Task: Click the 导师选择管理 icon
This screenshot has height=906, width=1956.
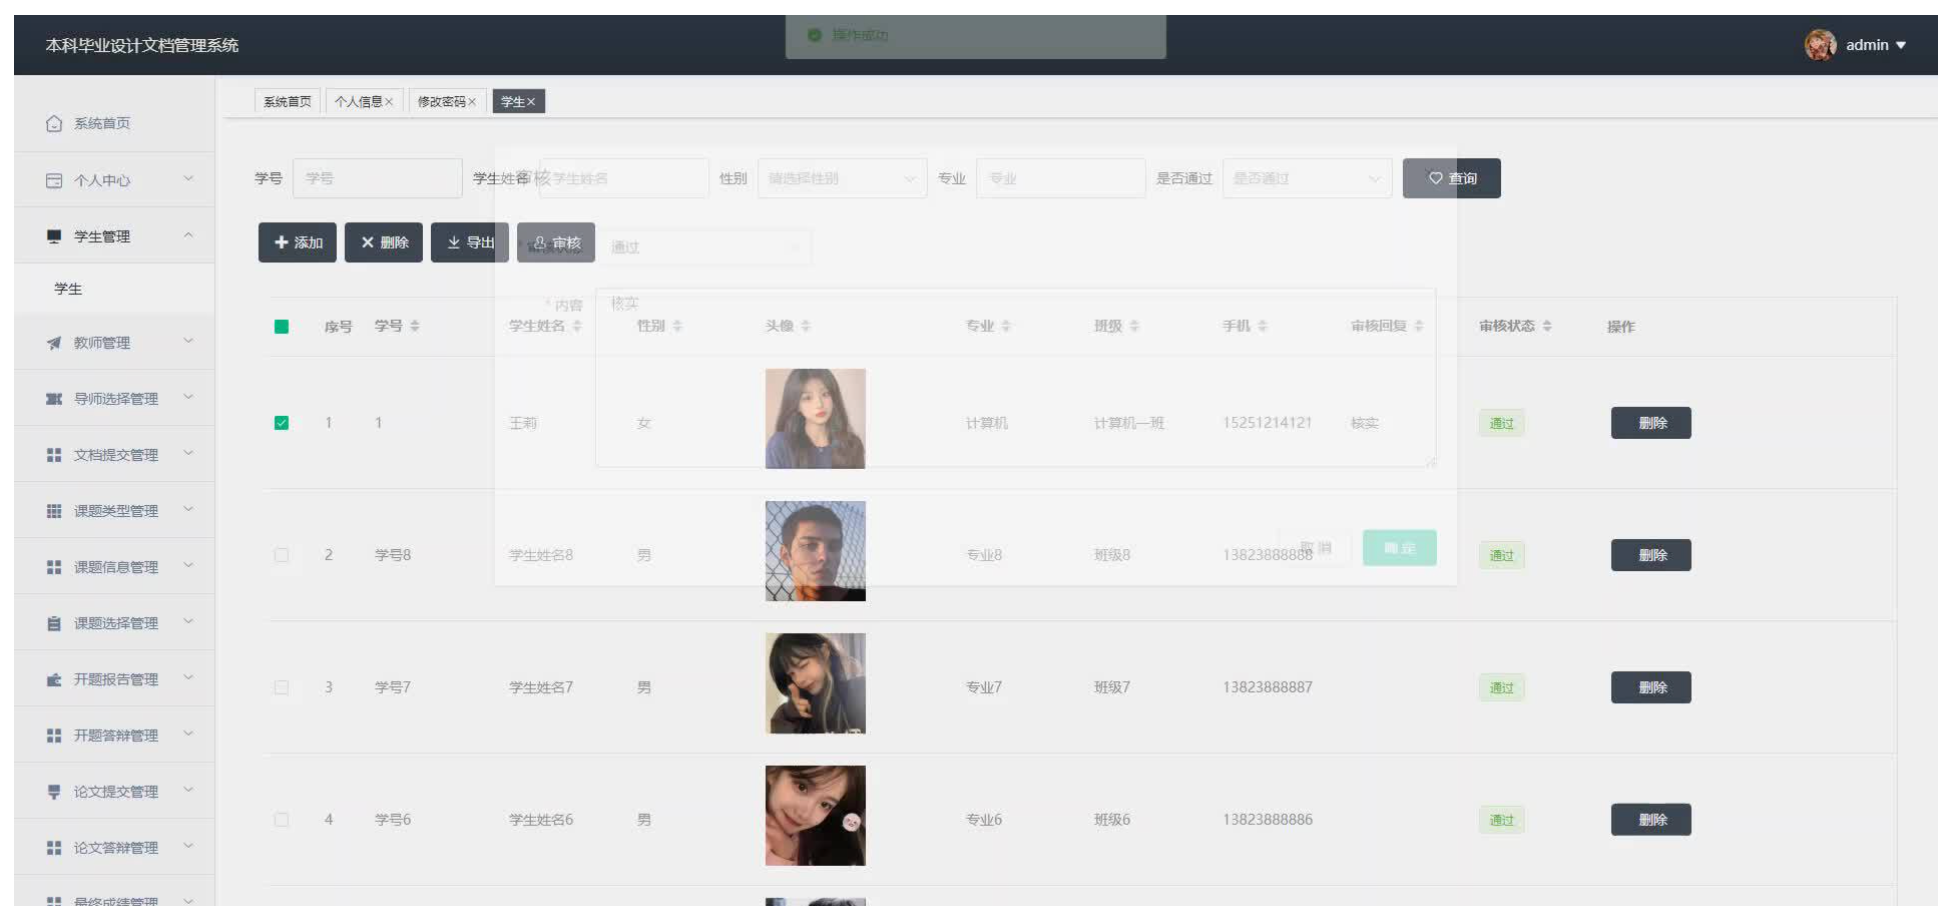Action: point(54,399)
